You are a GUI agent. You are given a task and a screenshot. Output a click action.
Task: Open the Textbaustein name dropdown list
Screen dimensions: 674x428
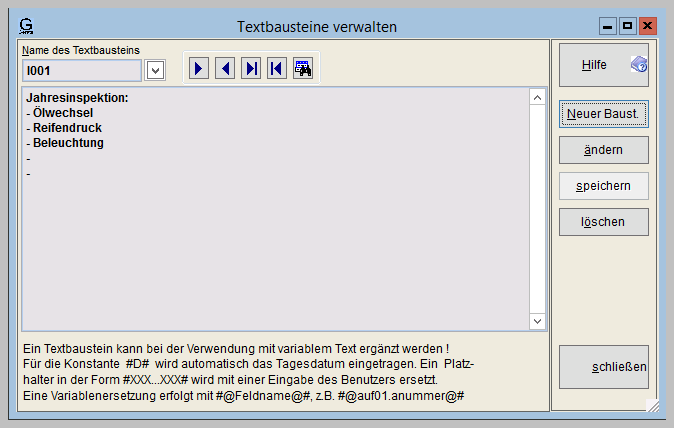tap(155, 70)
